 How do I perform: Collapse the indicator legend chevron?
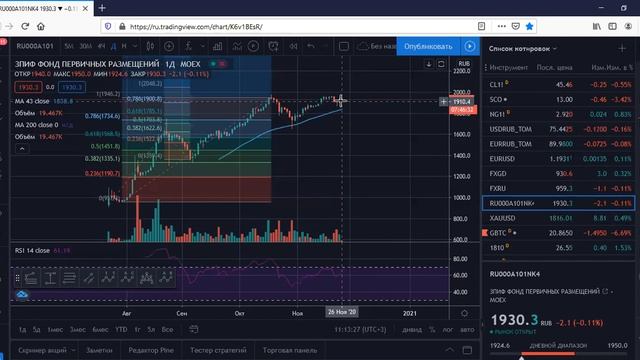click(x=22, y=149)
